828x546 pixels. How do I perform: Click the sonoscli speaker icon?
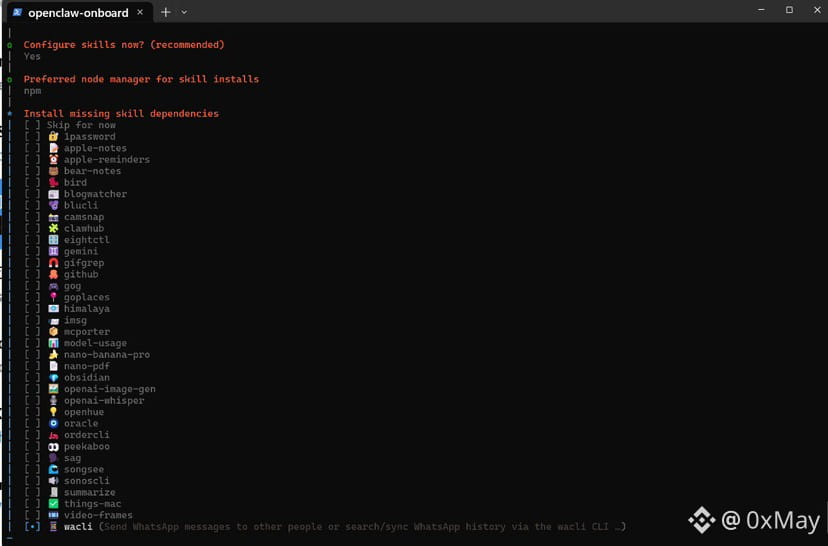54,481
